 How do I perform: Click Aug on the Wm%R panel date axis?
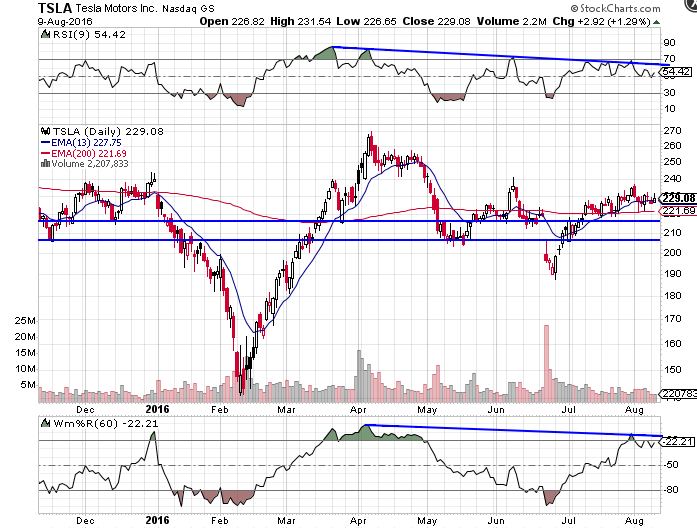click(x=634, y=521)
